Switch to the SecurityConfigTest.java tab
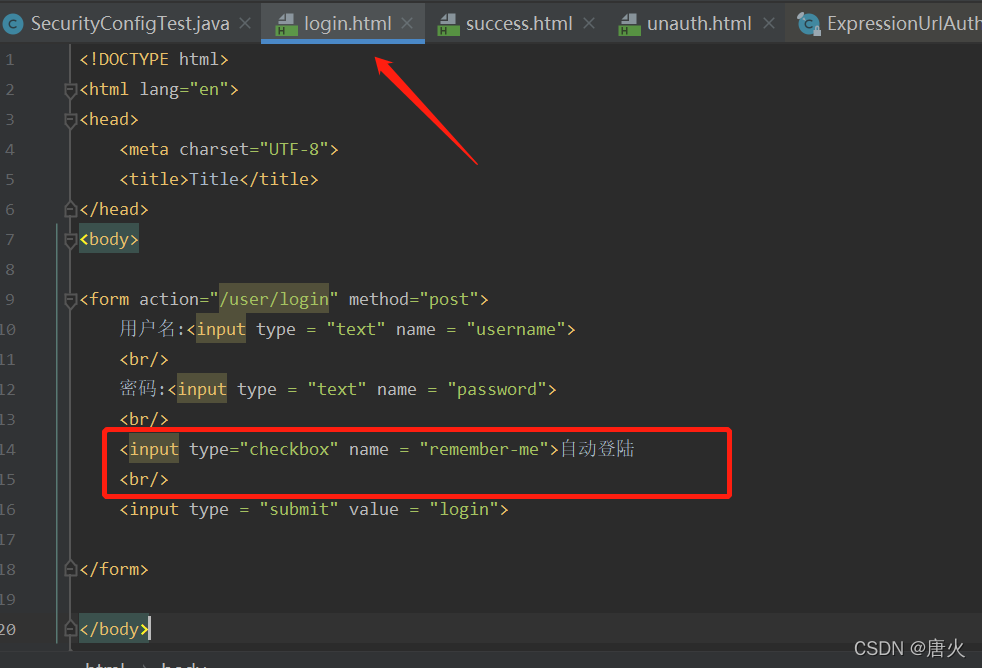 point(130,24)
